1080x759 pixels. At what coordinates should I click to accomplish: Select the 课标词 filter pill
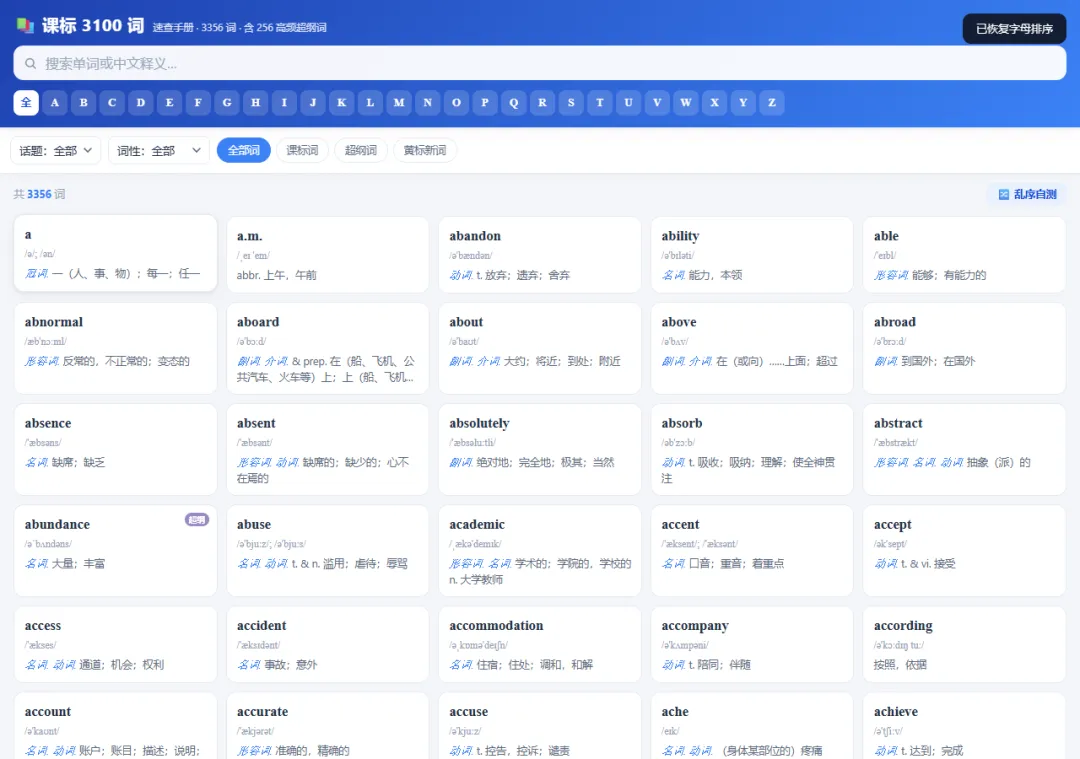pos(302,150)
